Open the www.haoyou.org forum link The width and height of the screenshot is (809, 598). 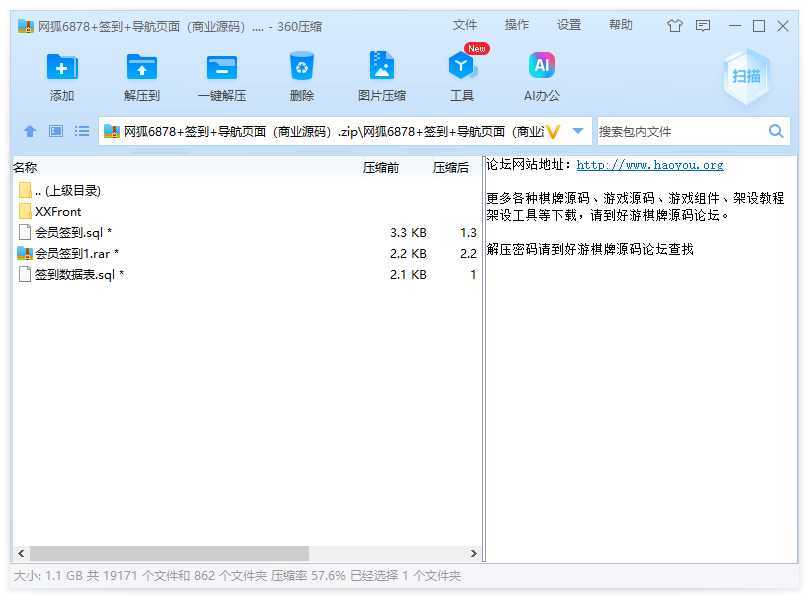pos(650,165)
